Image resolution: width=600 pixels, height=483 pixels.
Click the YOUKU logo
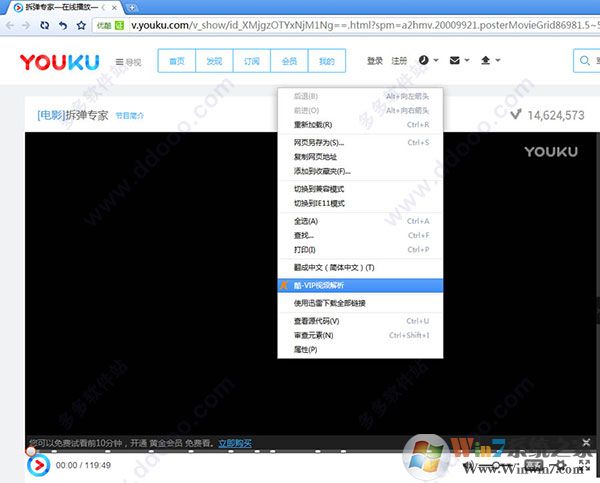(60, 62)
